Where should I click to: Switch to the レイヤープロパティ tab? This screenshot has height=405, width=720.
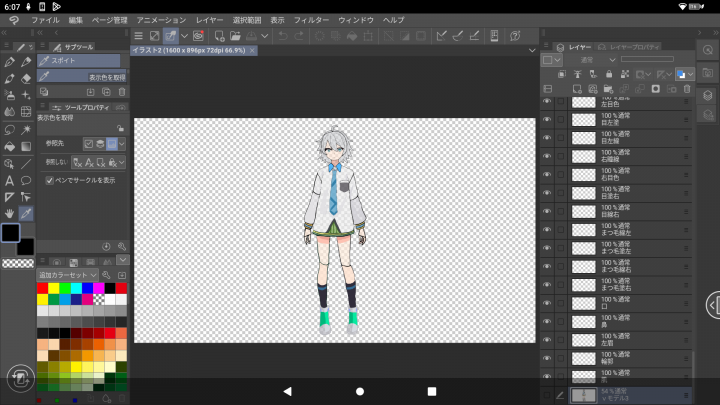click(x=628, y=47)
